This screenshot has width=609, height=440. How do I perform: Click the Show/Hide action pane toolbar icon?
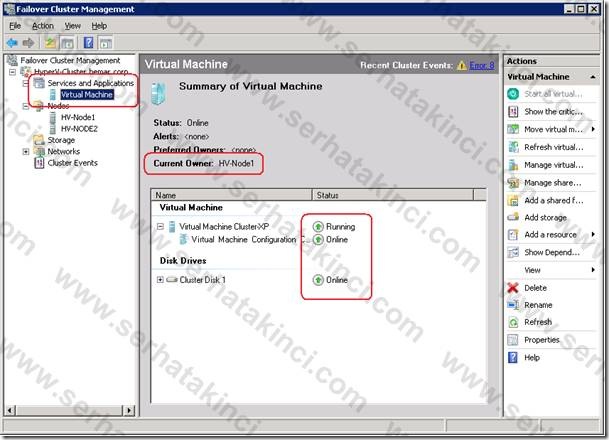106,43
